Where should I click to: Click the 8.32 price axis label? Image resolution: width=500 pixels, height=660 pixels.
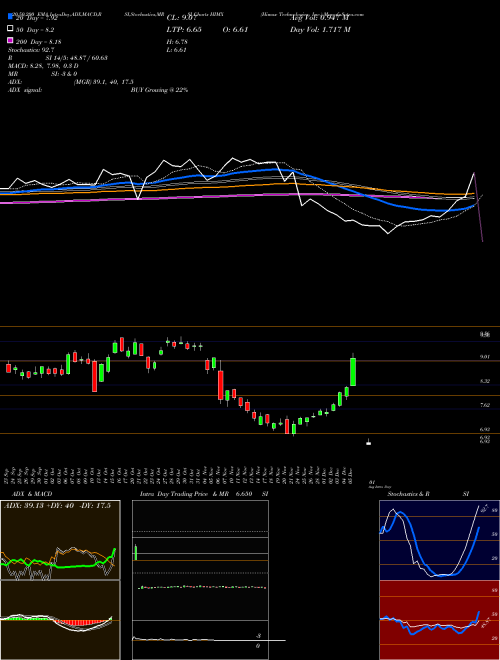pos(484,381)
